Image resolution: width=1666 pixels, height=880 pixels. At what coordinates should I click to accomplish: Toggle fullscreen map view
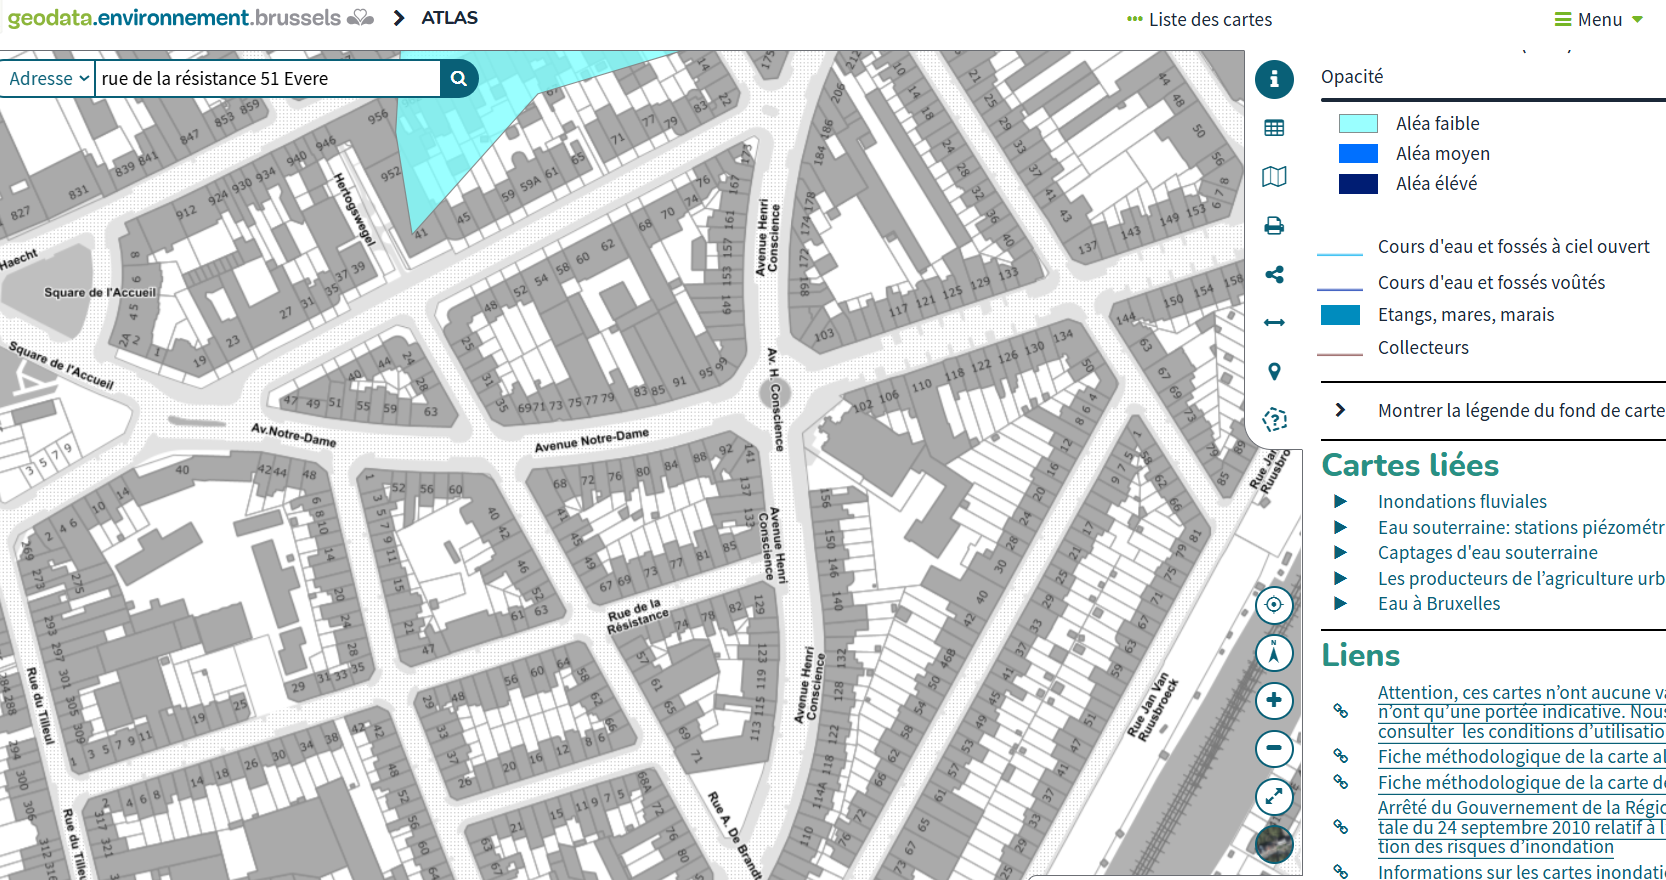click(1274, 796)
